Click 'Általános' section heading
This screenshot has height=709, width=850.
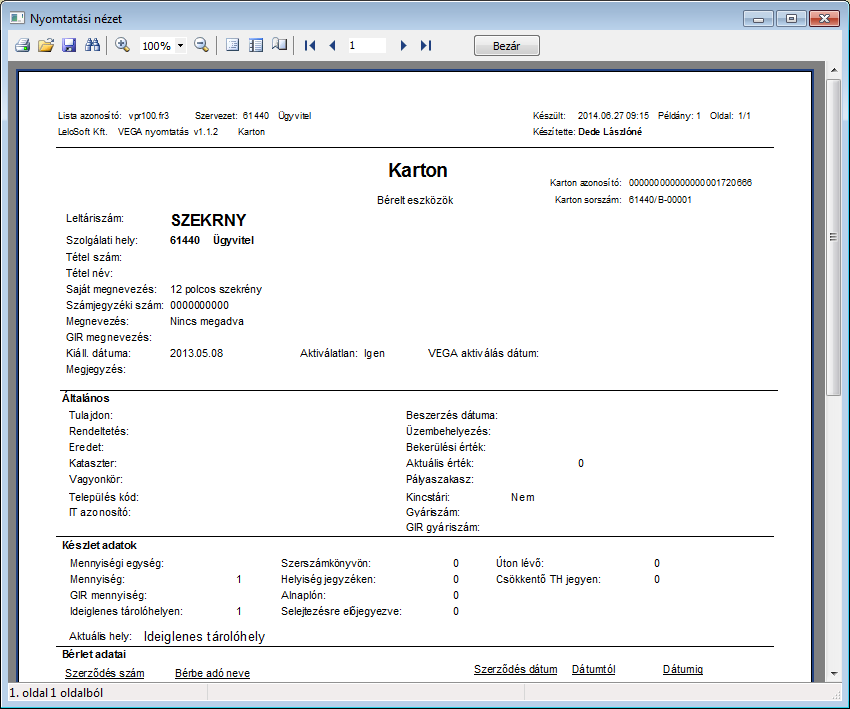pos(86,398)
